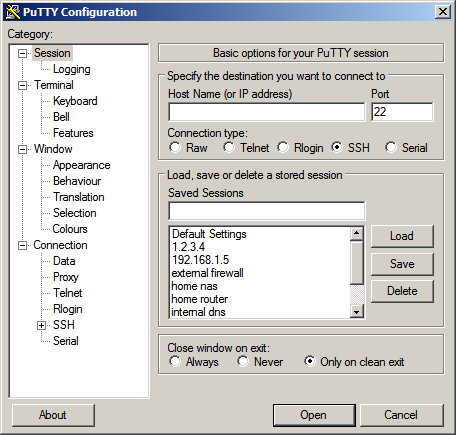Expand the SSH tree node
The width and height of the screenshot is (456, 435).
tap(41, 325)
